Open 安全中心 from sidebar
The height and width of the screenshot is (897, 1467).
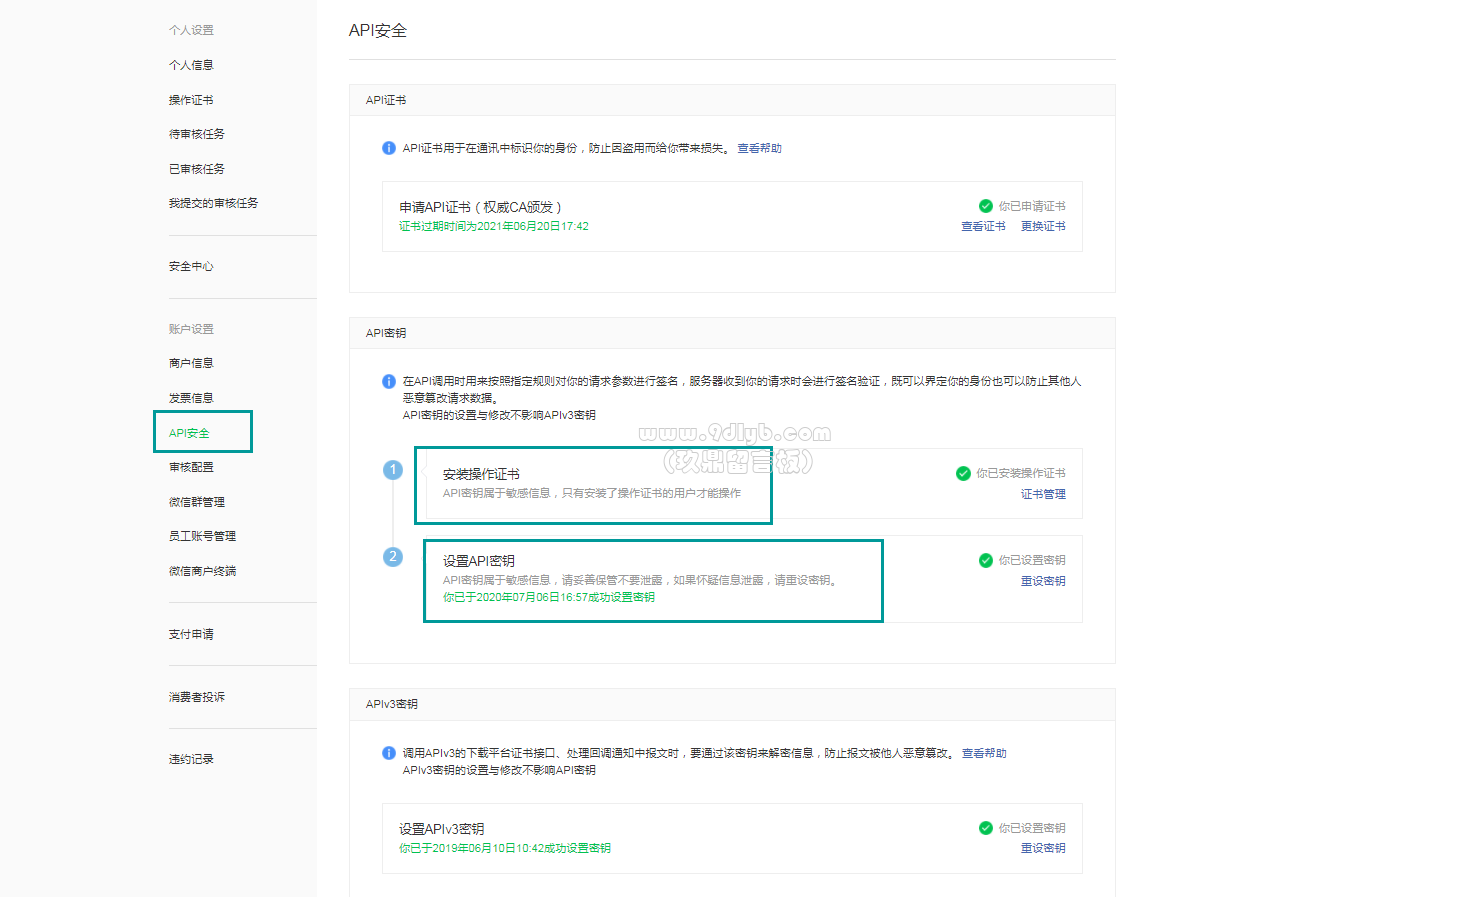(191, 266)
